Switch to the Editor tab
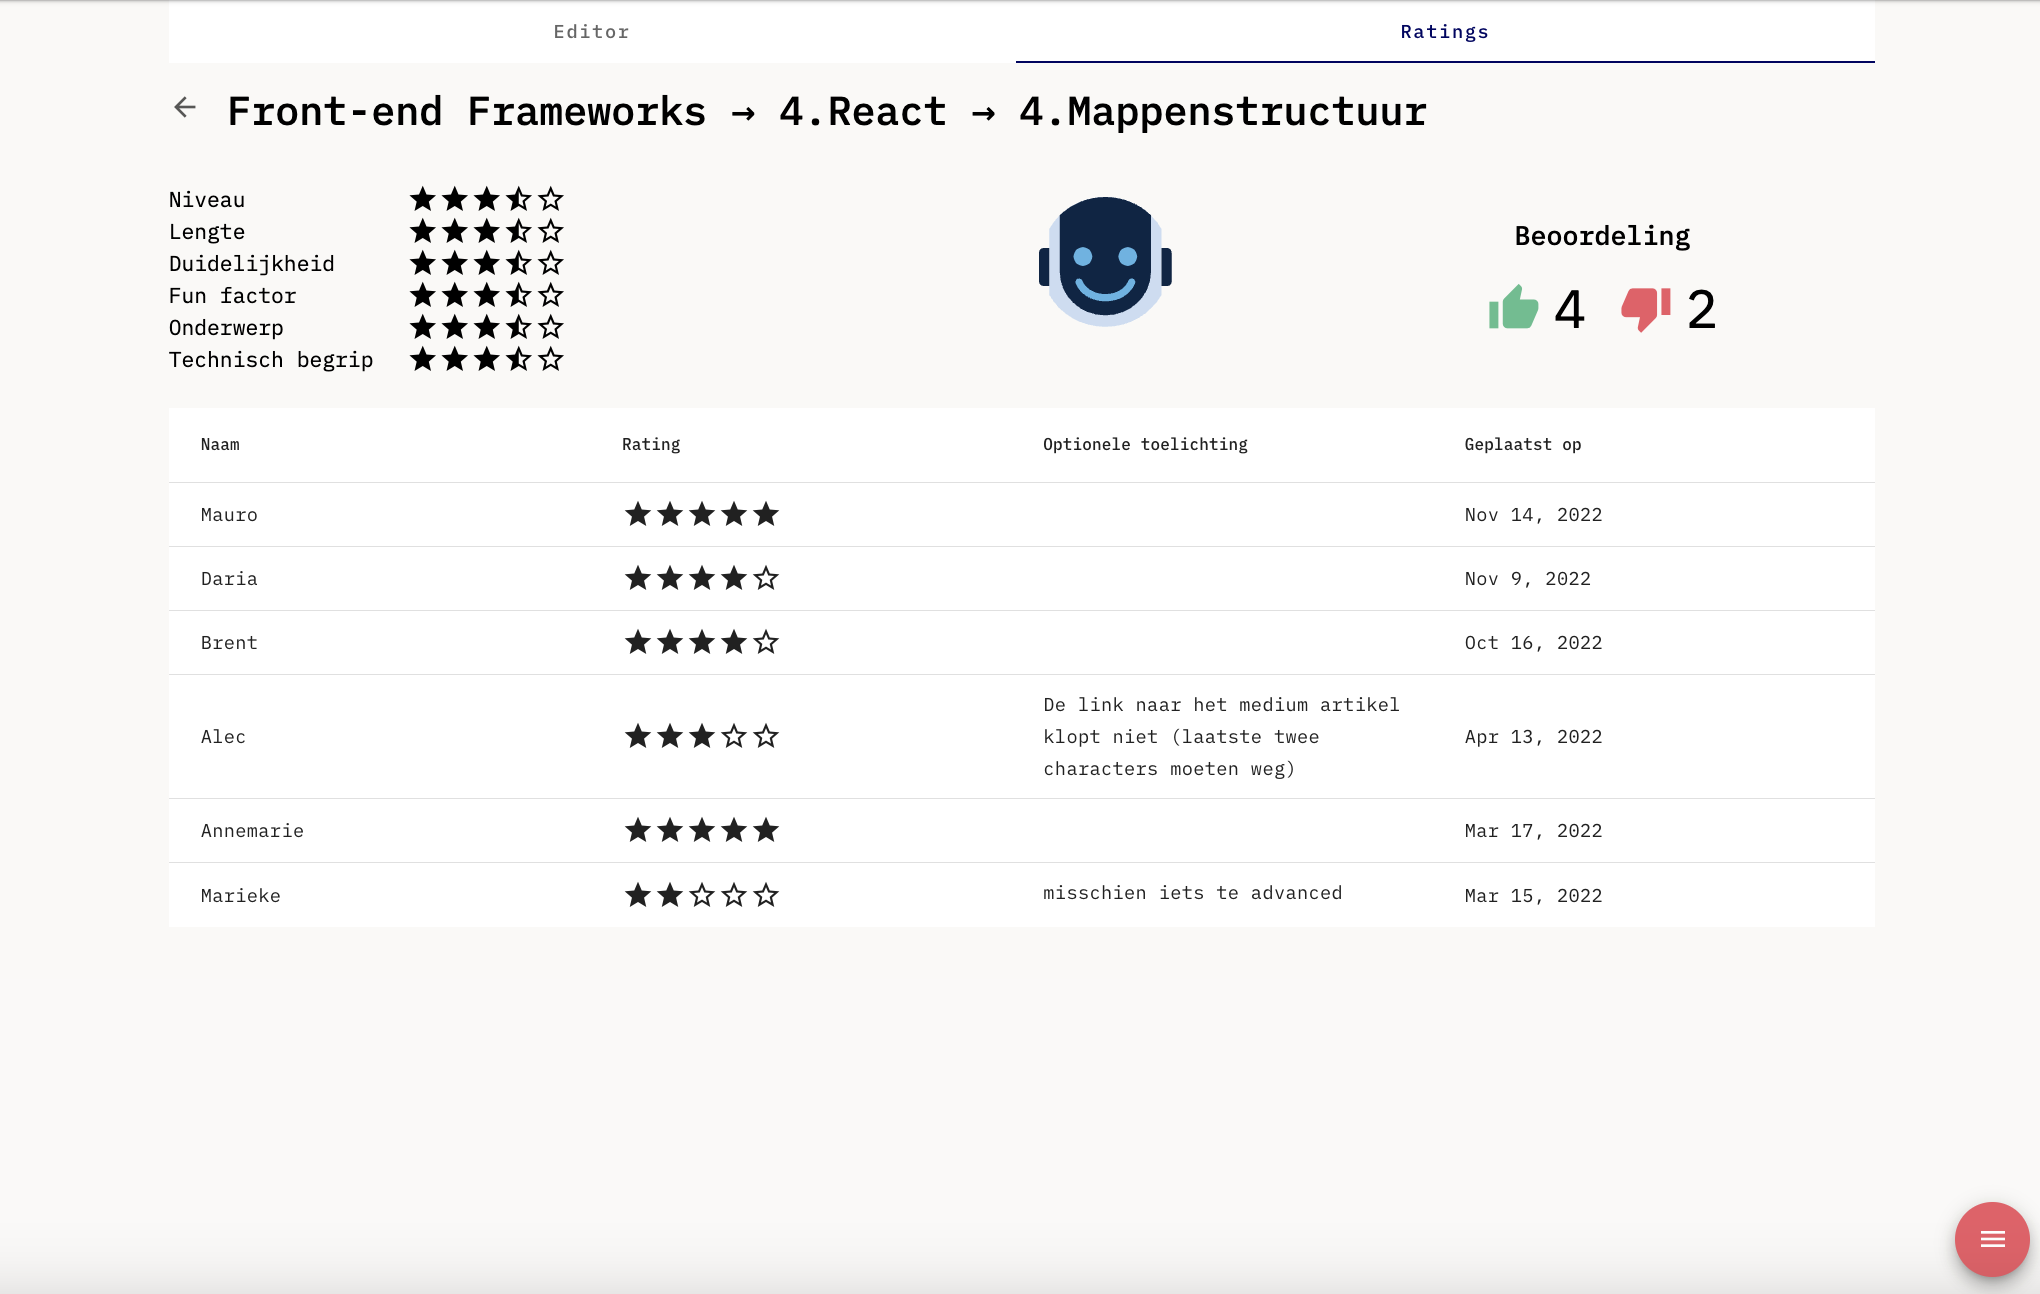This screenshot has height=1294, width=2040. pos(592,32)
